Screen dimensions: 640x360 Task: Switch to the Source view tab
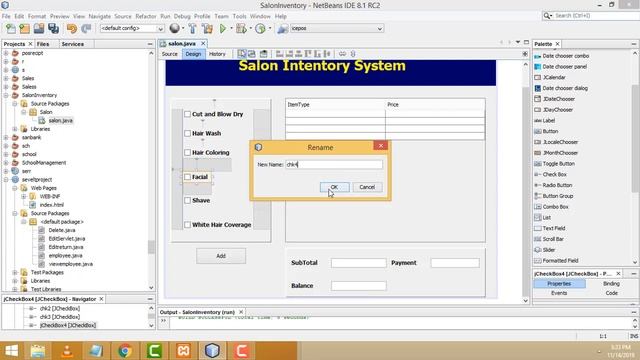169,54
